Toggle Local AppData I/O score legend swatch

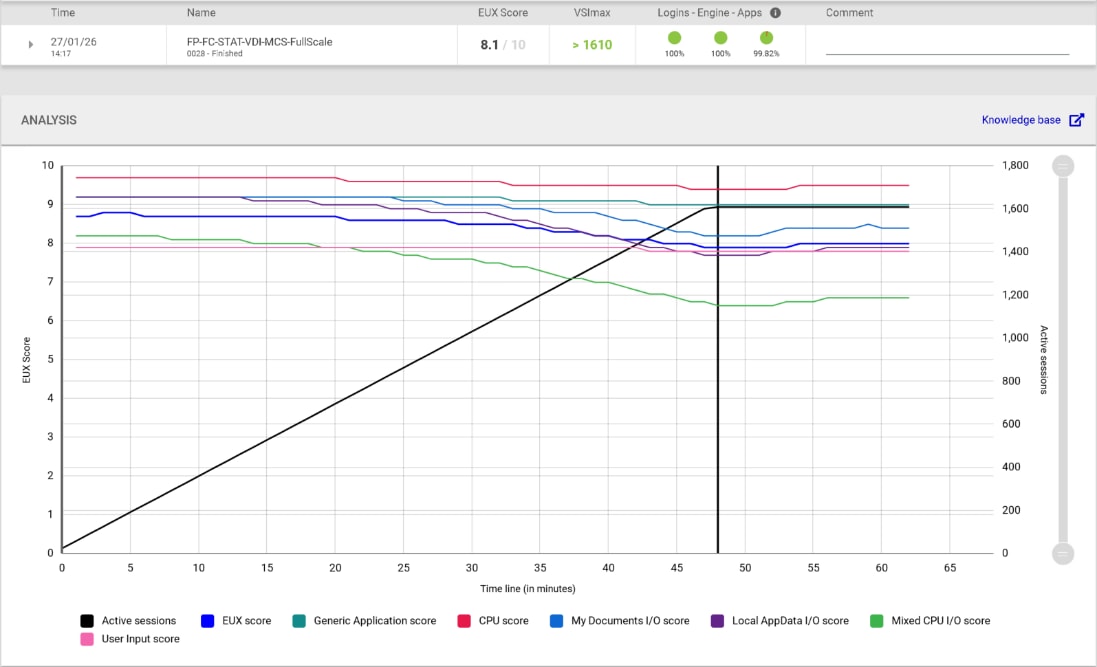[717, 621]
